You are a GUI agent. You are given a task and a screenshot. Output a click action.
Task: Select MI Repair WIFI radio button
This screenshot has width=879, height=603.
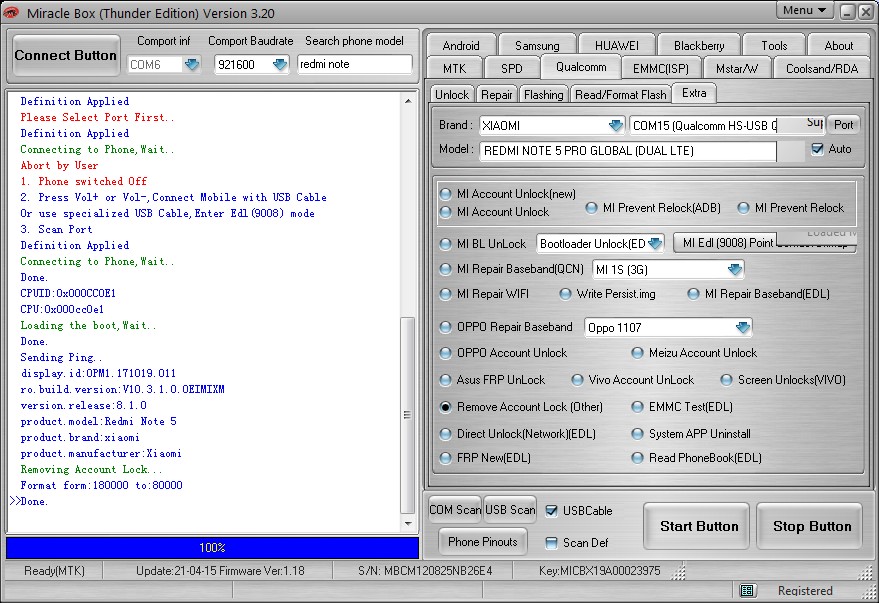[446, 294]
